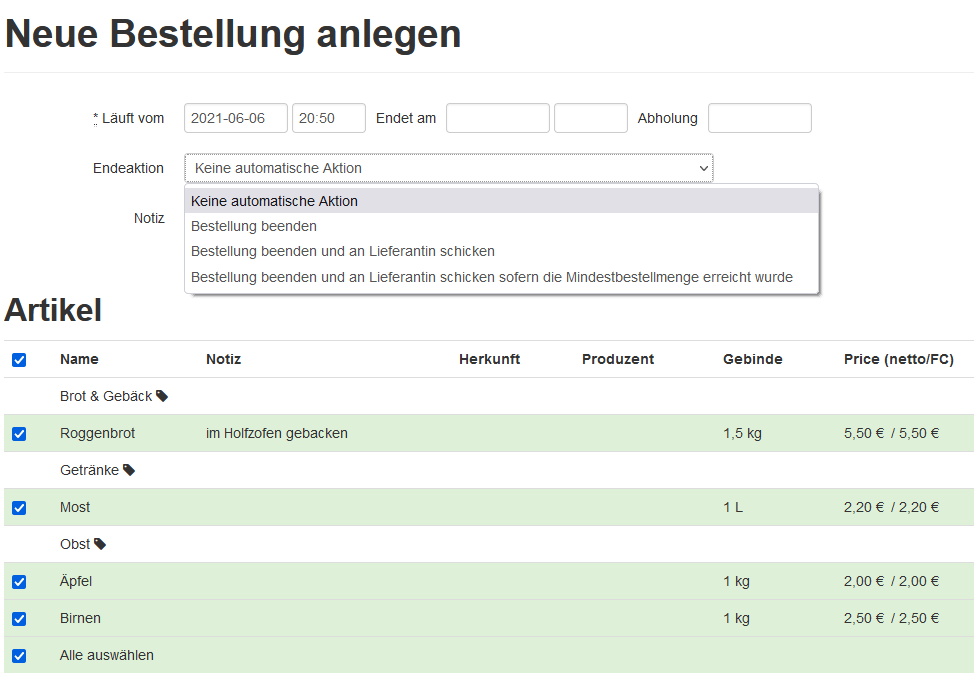Uncheck the Birnen row checkbox
This screenshot has width=974, height=683.
coord(19,619)
